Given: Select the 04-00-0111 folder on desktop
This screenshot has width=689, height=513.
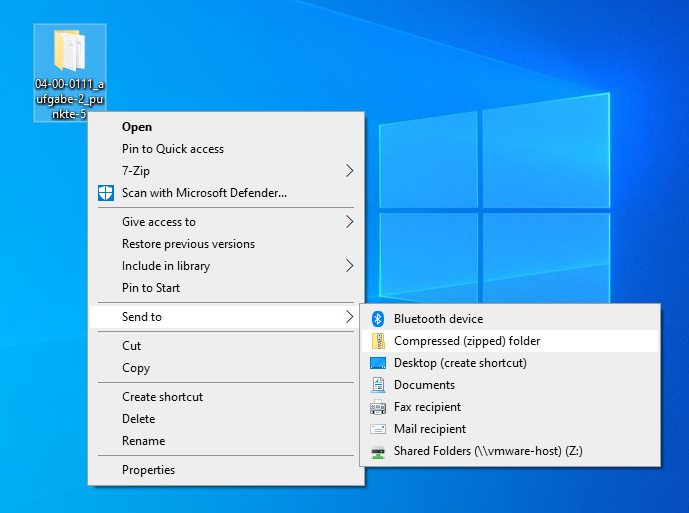Looking at the screenshot, I should coord(69,55).
